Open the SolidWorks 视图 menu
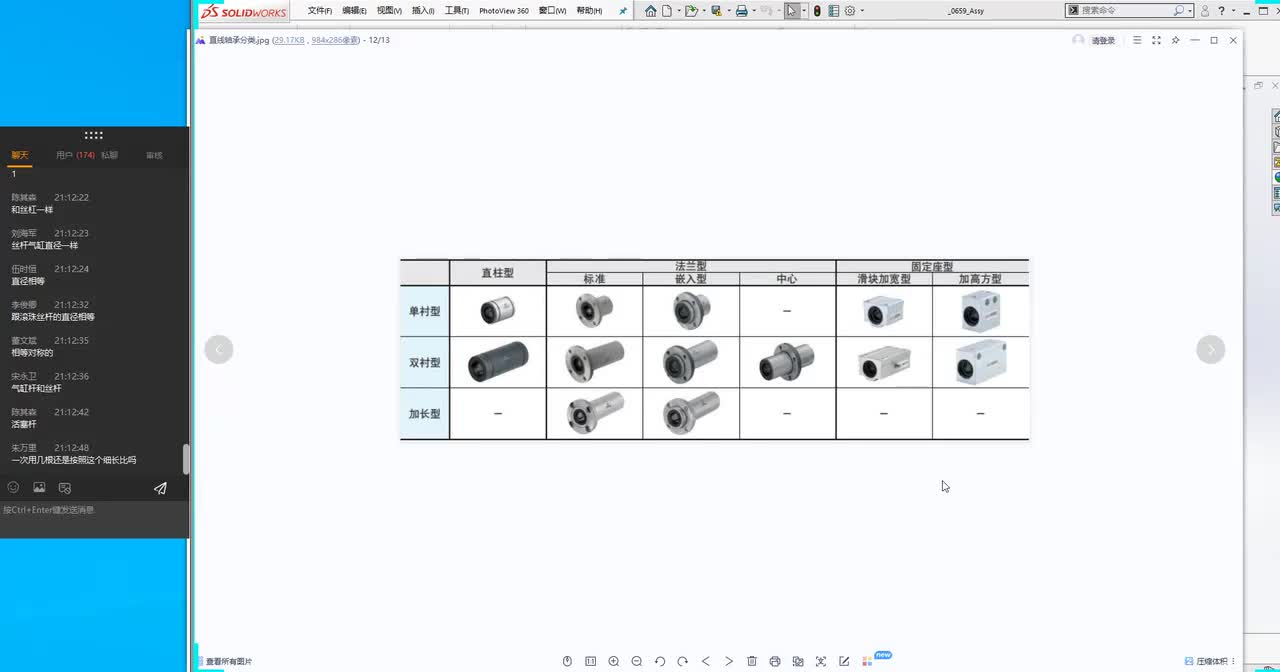The image size is (1280, 672). (389, 11)
